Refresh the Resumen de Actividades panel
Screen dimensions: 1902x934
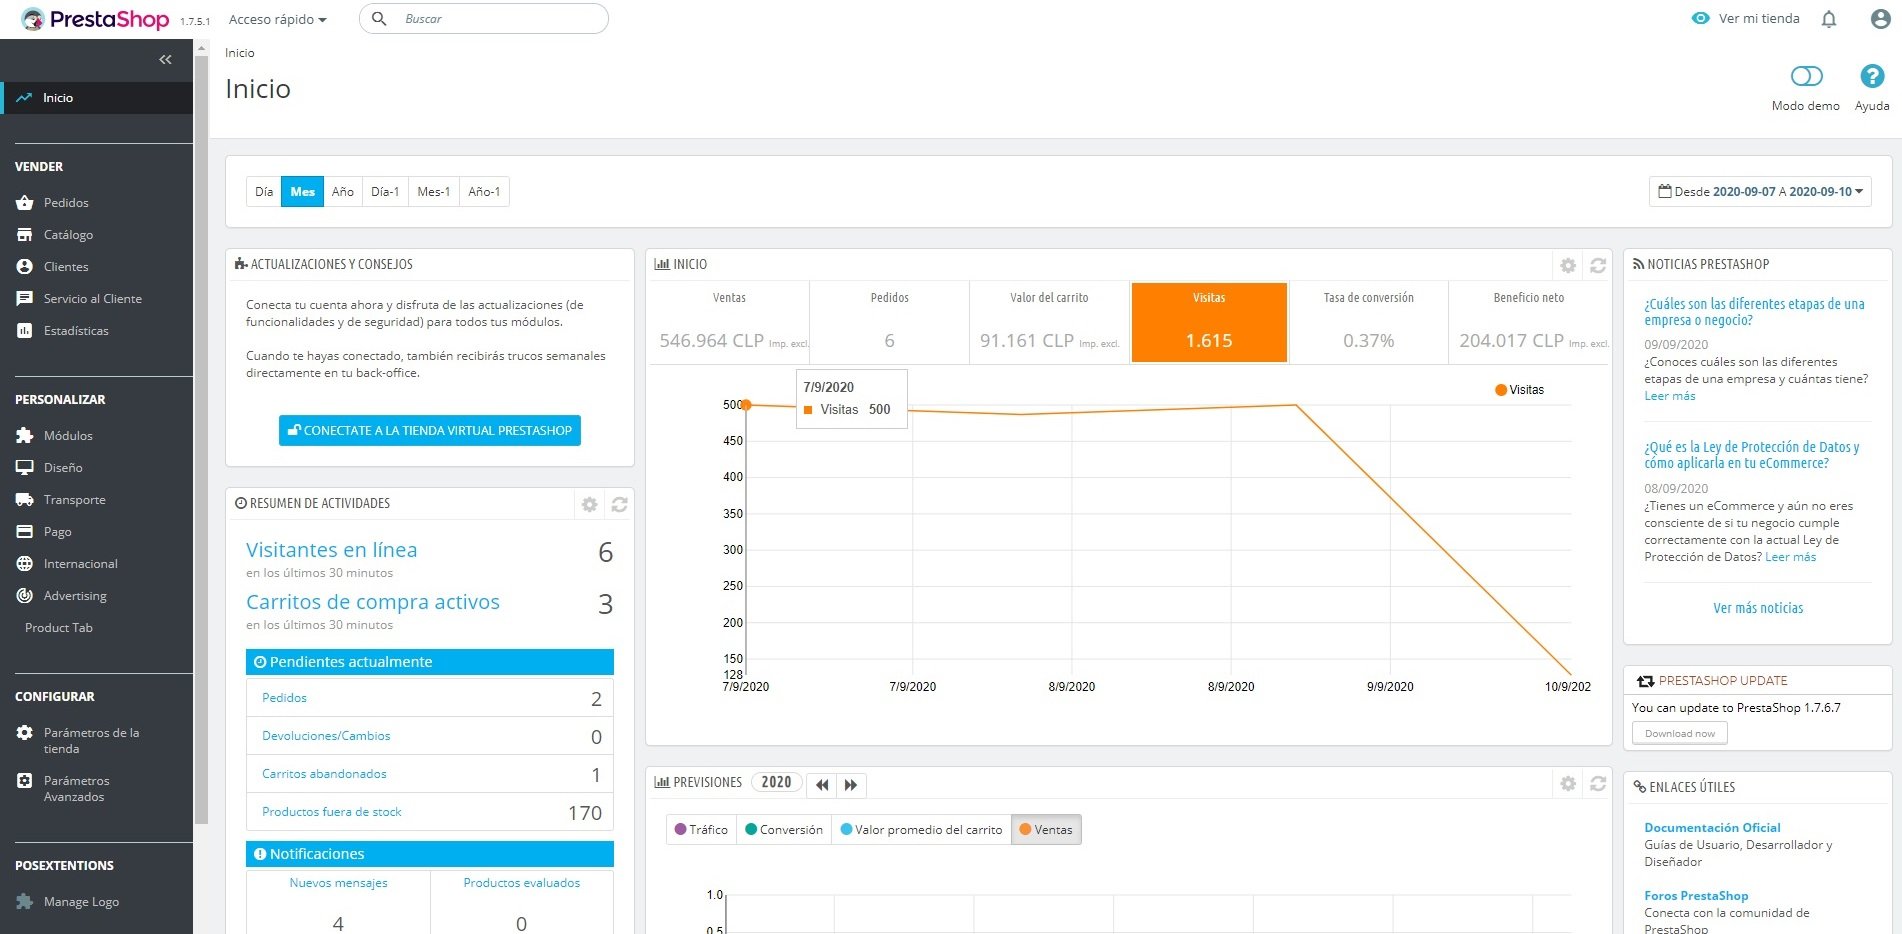620,505
